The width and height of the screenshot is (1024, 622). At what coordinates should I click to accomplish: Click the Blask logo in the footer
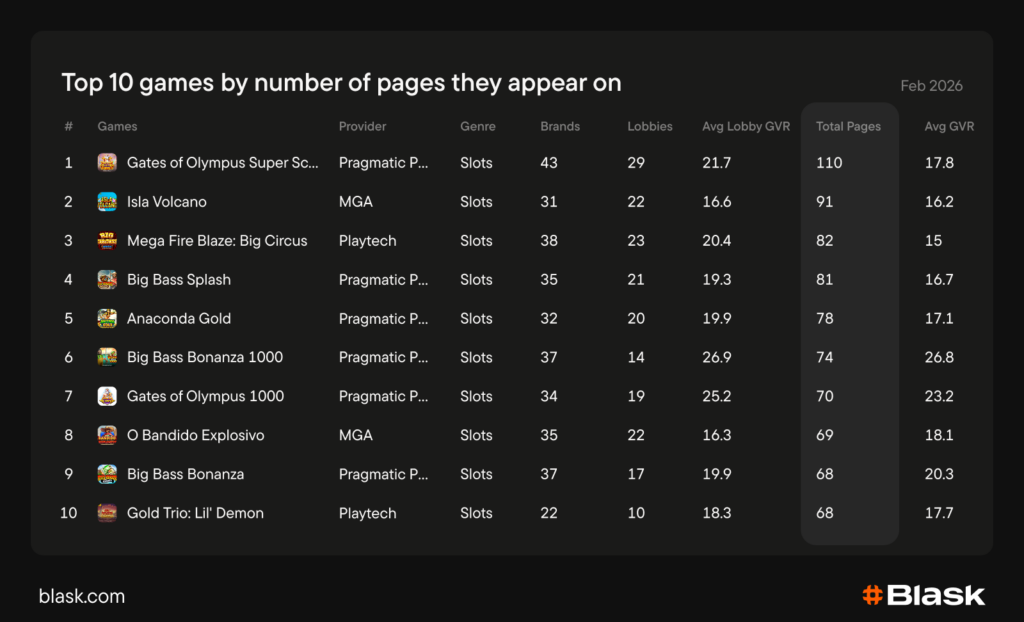click(x=923, y=596)
